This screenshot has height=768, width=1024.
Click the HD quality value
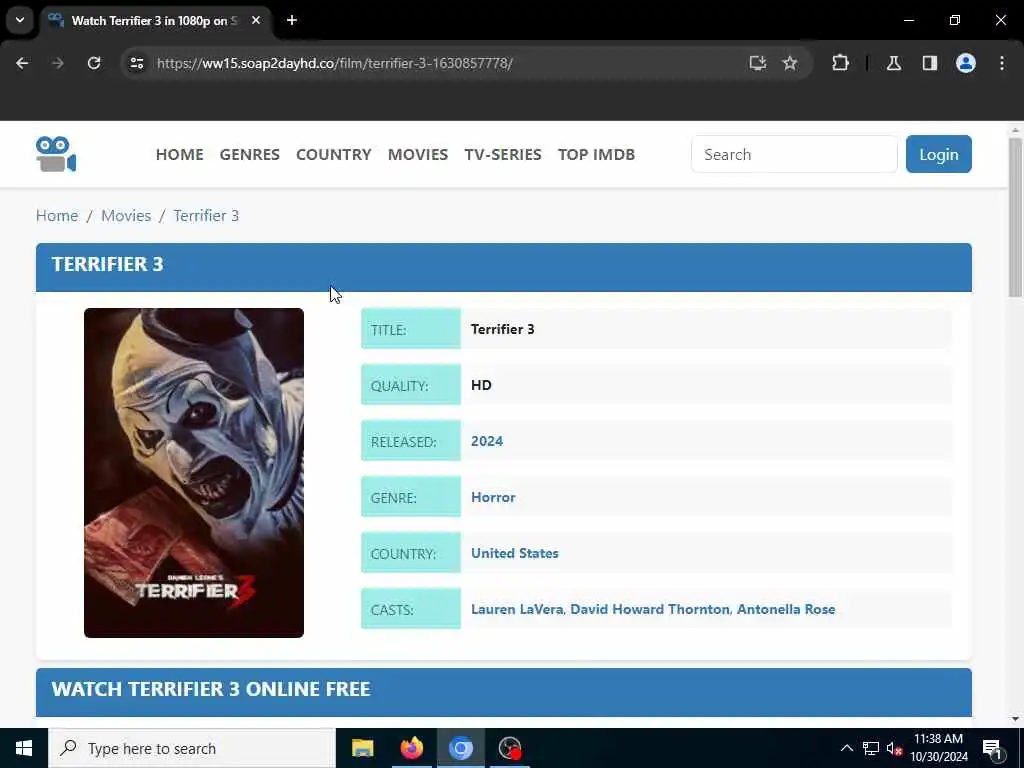(481, 385)
